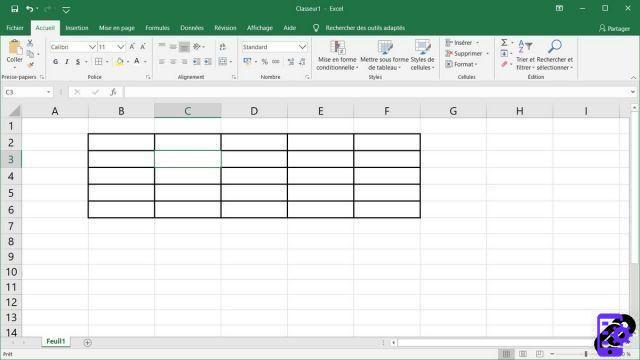Toggle underline formatting S
The height and width of the screenshot is (360, 640).
(x=78, y=62)
